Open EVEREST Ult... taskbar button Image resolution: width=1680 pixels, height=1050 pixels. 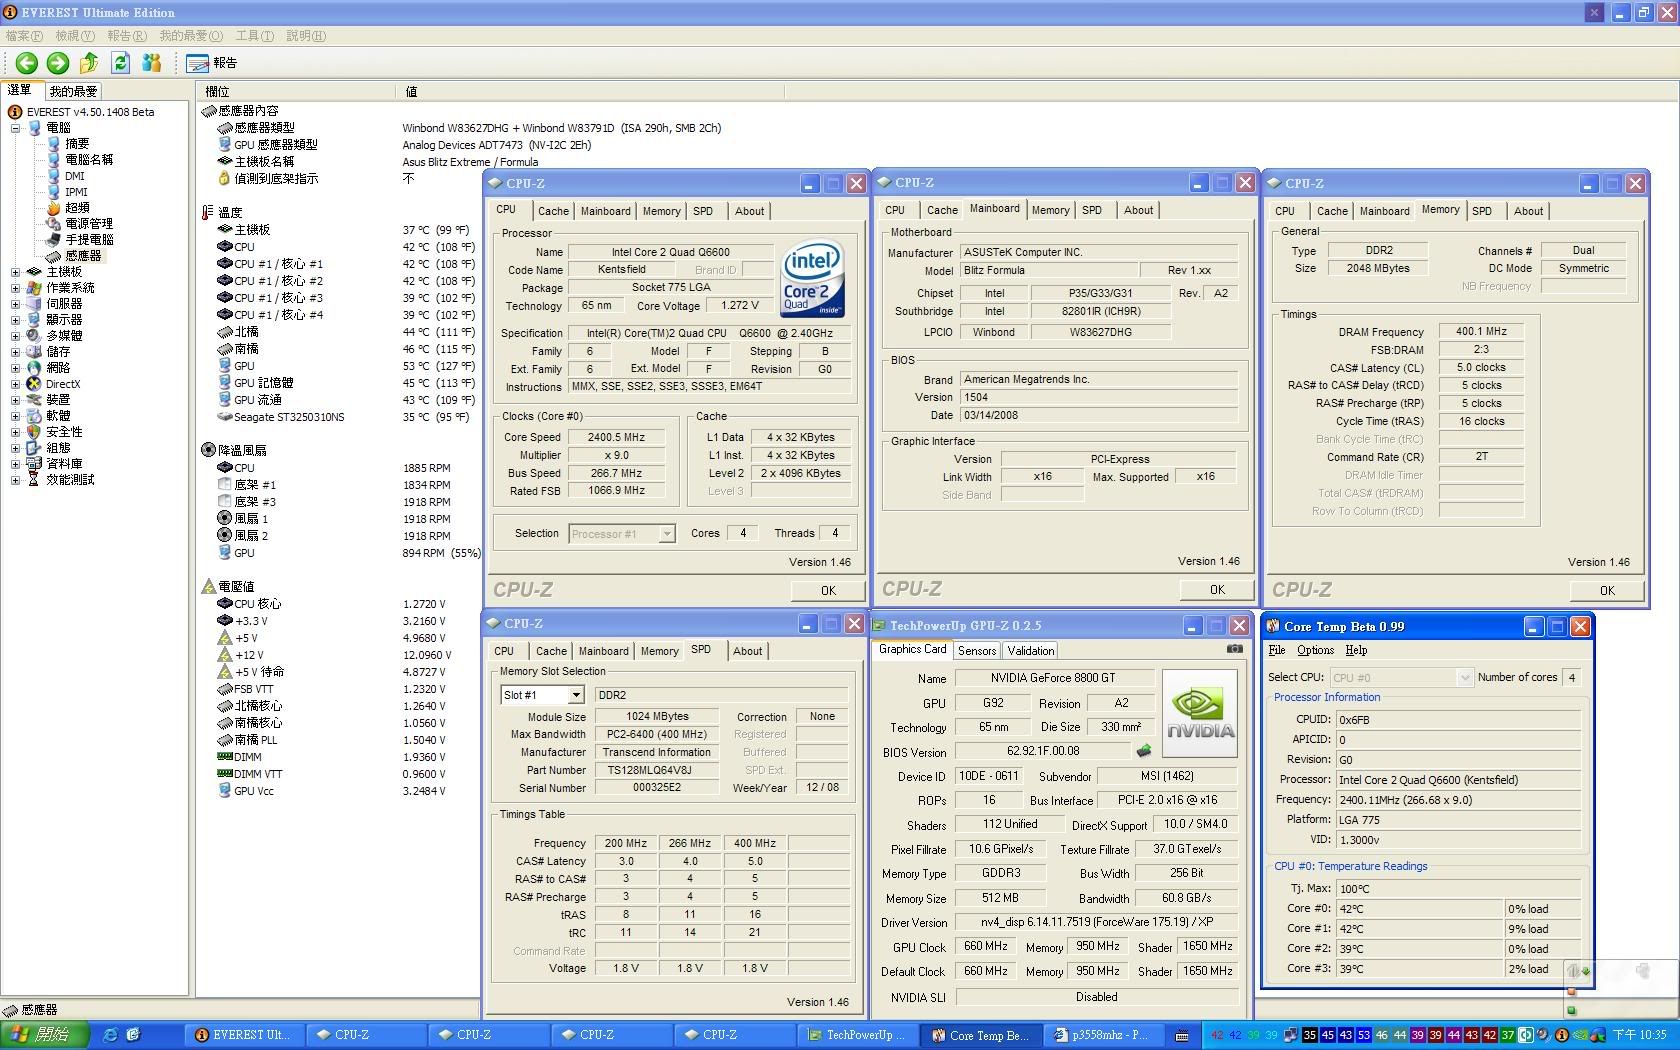click(x=243, y=1035)
